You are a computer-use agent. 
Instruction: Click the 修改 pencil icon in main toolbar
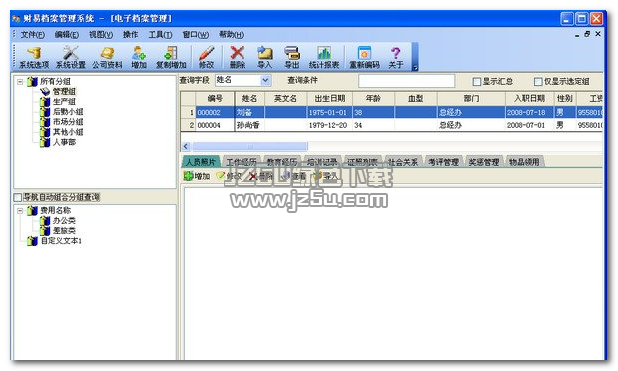pos(206,58)
